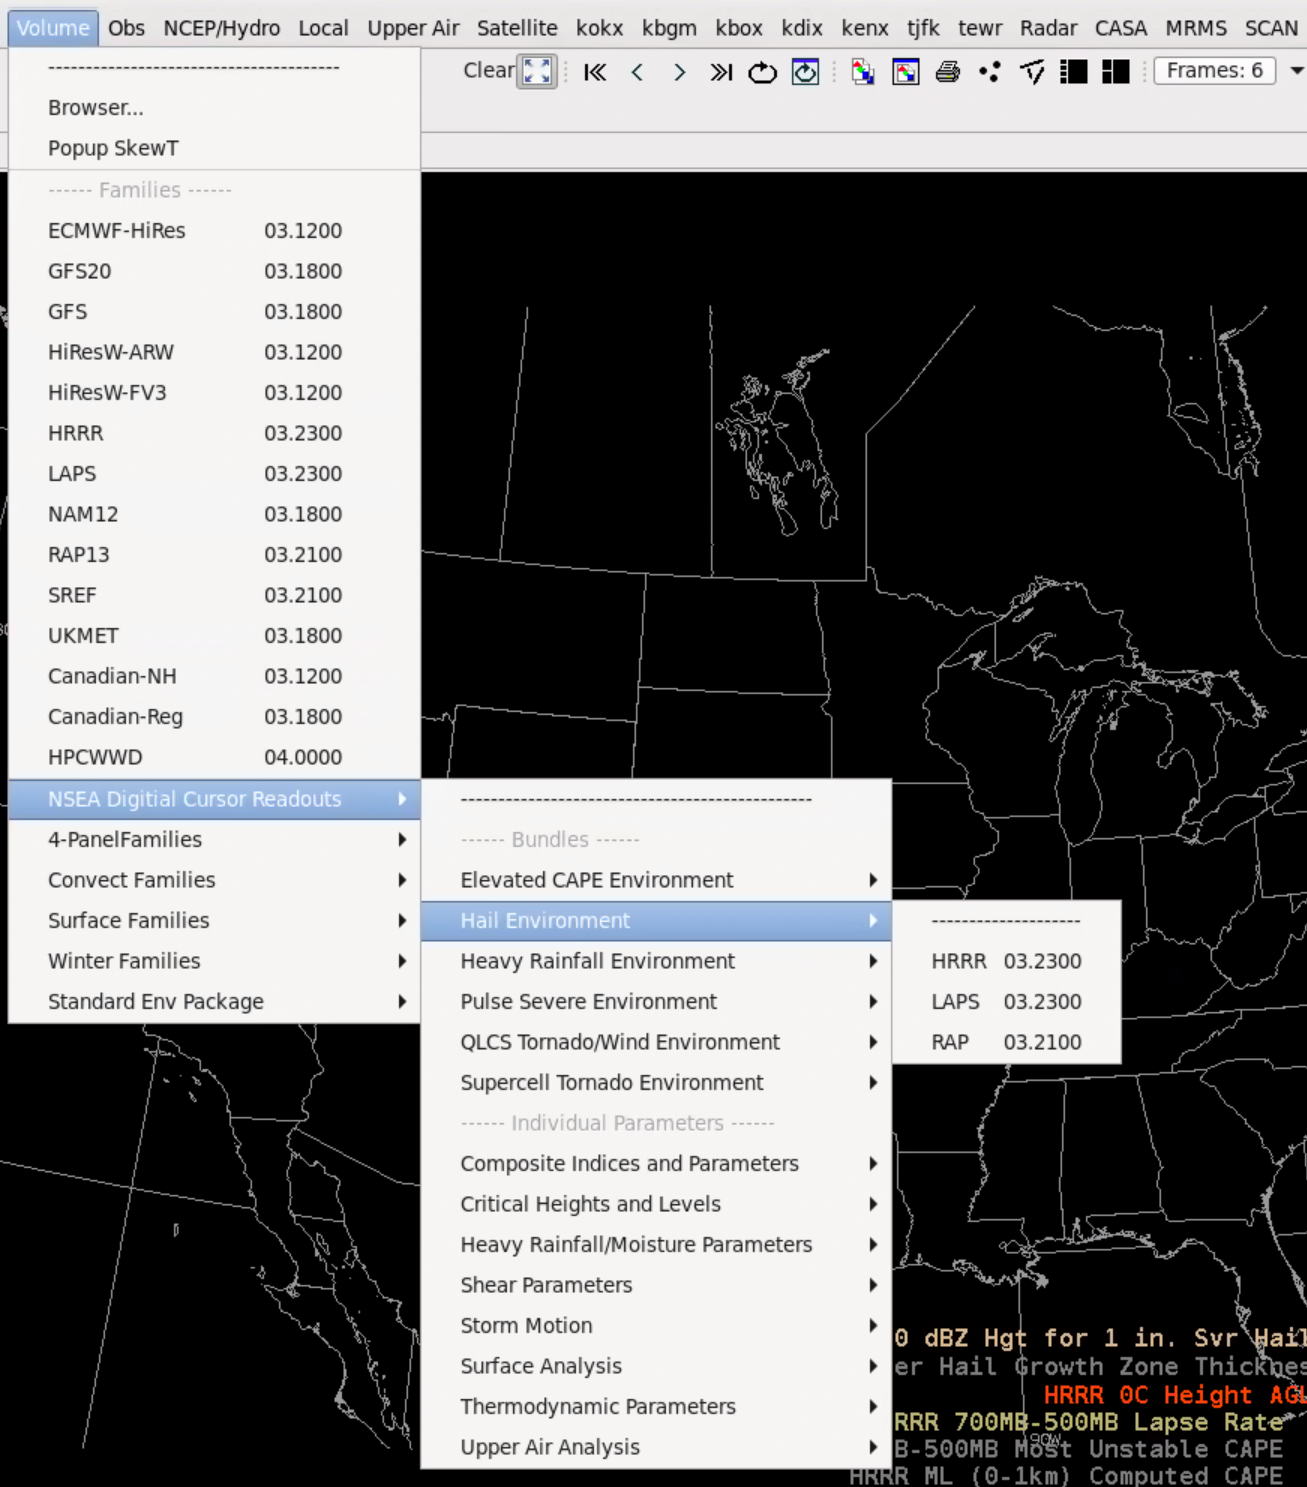
Task: Expand Upper Air Analysis submenu
Action: pos(656,1447)
